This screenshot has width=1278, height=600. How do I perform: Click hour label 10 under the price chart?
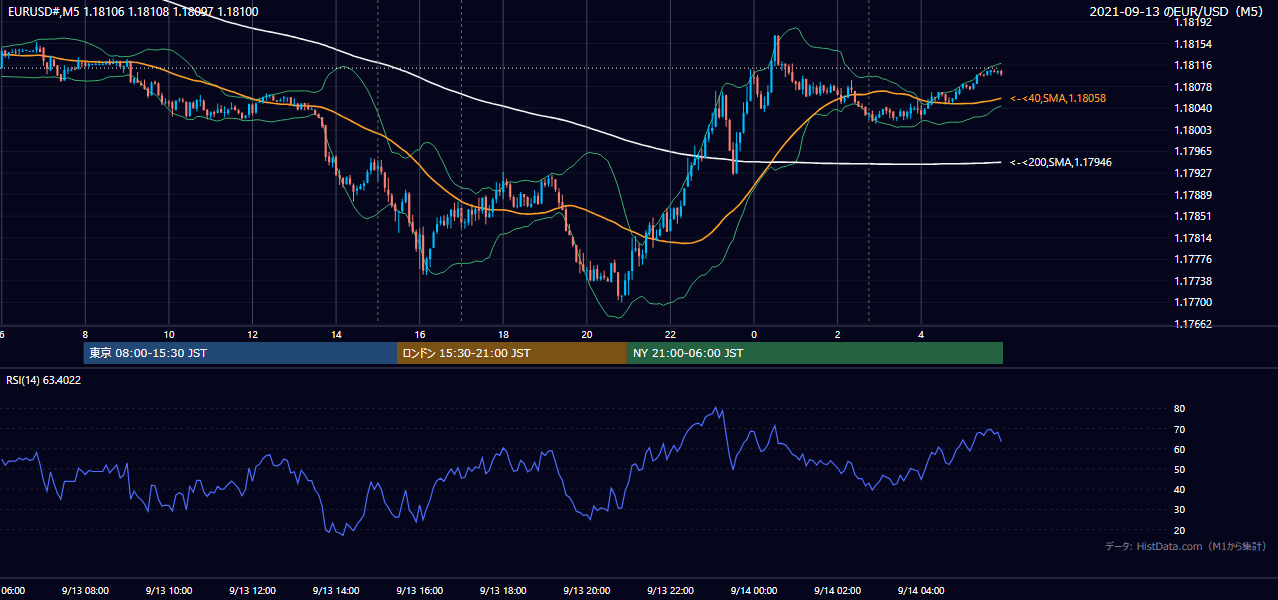[x=169, y=334]
